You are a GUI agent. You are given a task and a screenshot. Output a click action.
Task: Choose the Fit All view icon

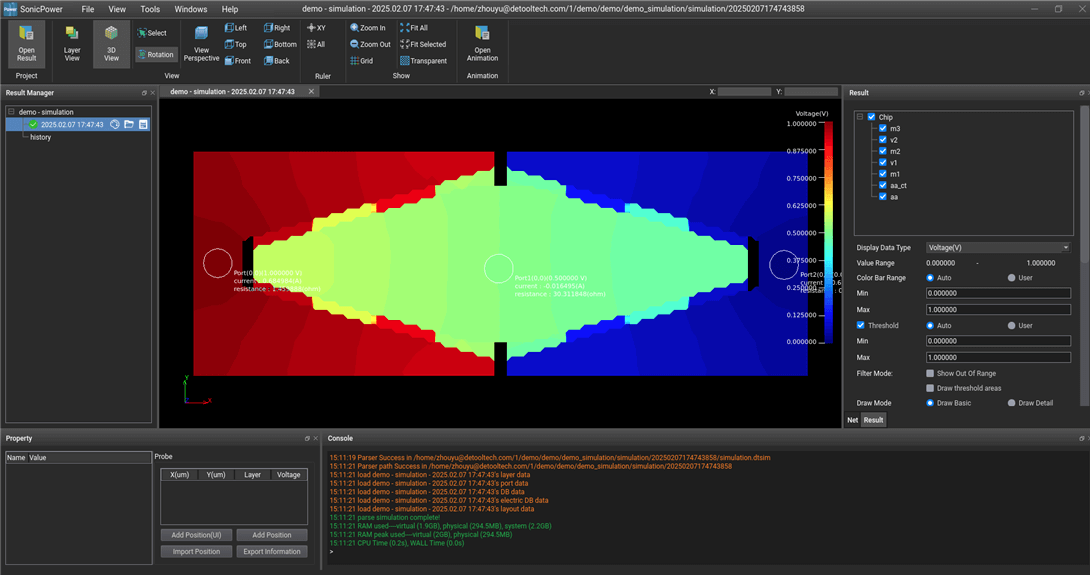pos(413,28)
